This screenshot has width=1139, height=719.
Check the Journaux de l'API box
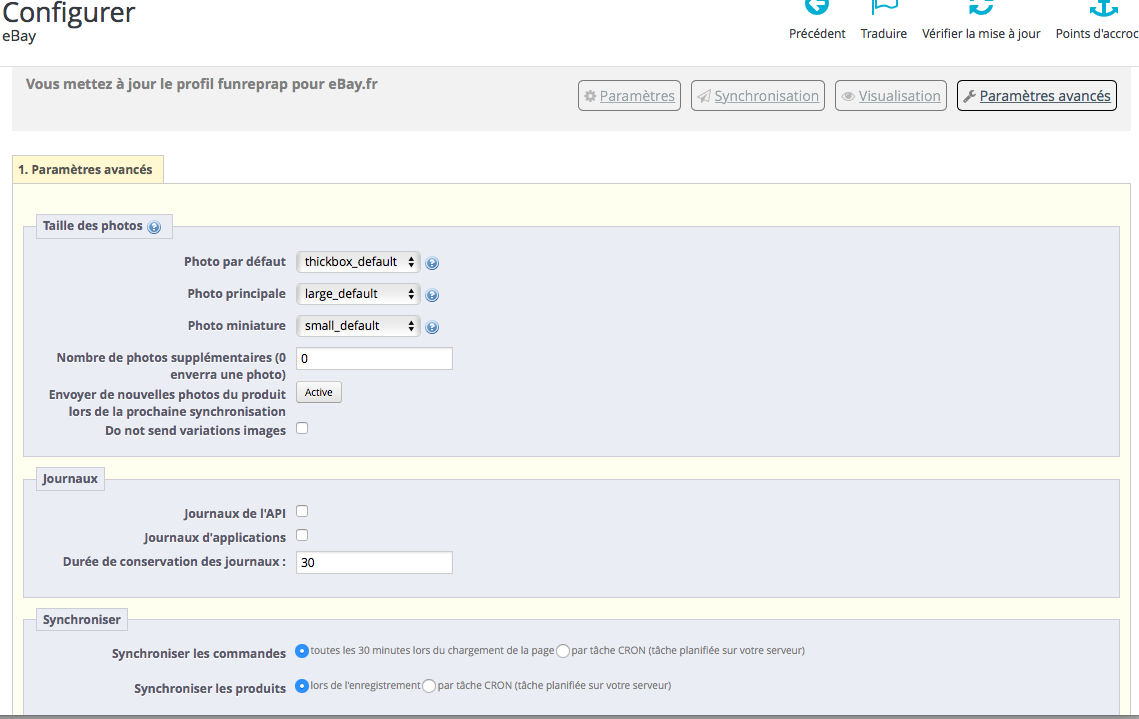[302, 511]
